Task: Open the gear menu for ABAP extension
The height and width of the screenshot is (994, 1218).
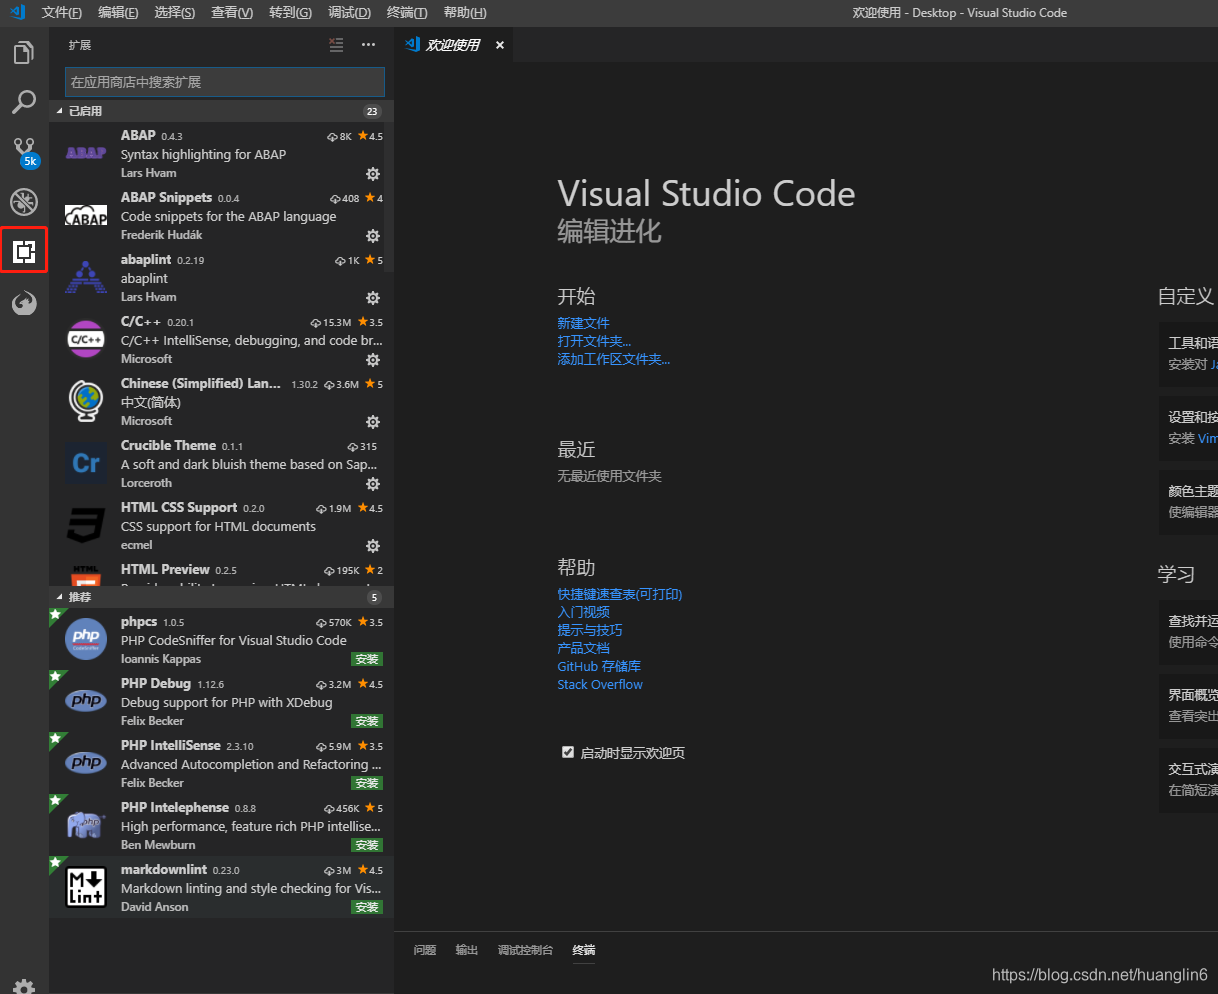Action: pos(372,173)
